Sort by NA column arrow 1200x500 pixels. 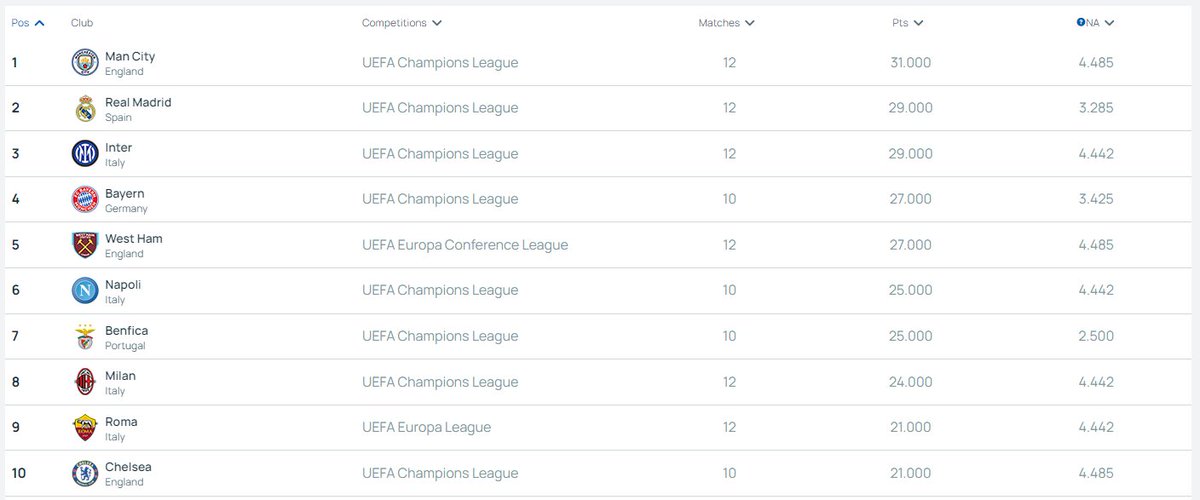coord(1109,22)
